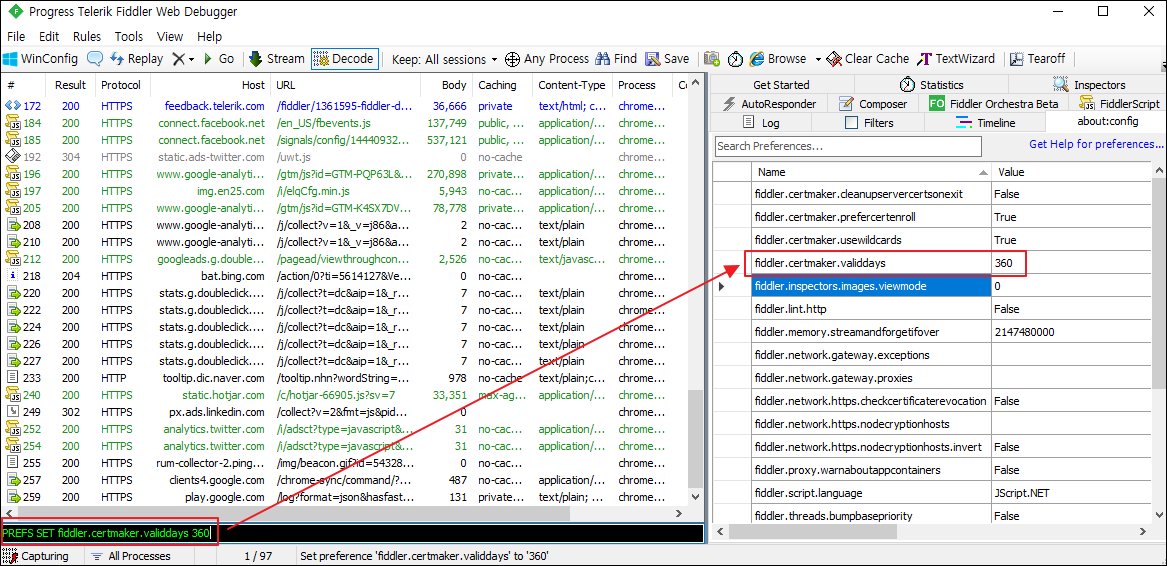
Task: Click All Processes filter in status bar
Action: [x=131, y=556]
